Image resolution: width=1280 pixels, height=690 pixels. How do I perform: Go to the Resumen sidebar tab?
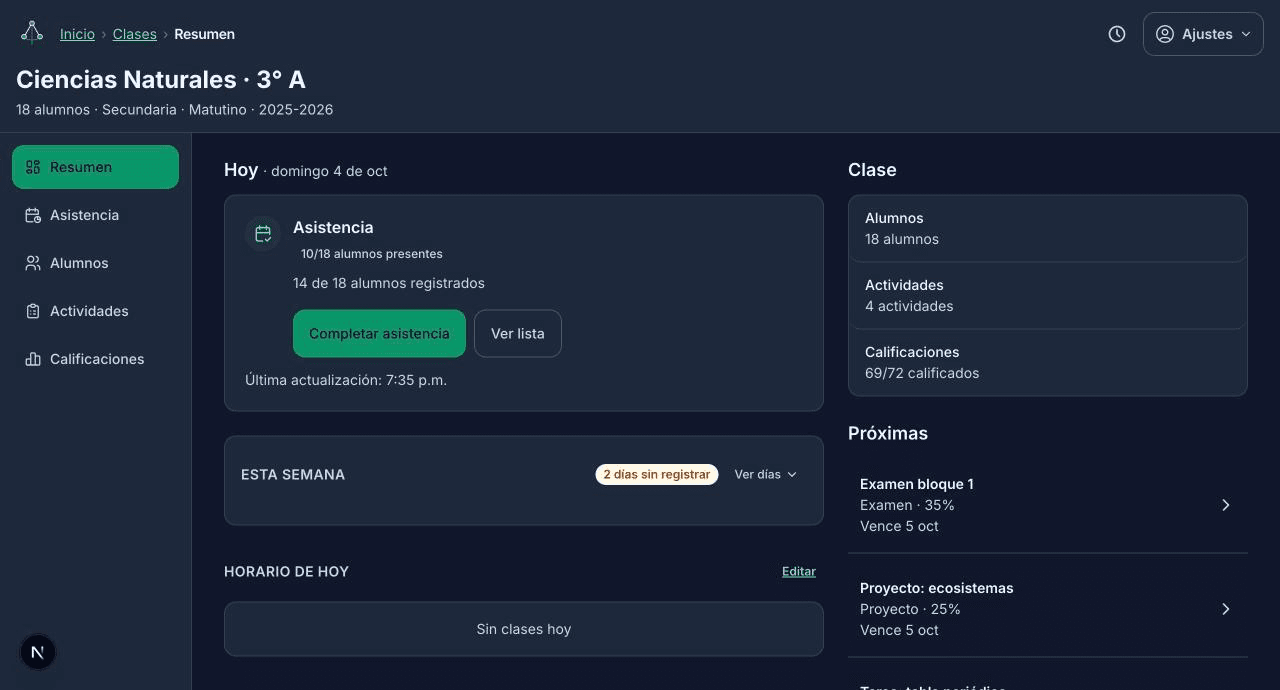pyautogui.click(x=96, y=167)
